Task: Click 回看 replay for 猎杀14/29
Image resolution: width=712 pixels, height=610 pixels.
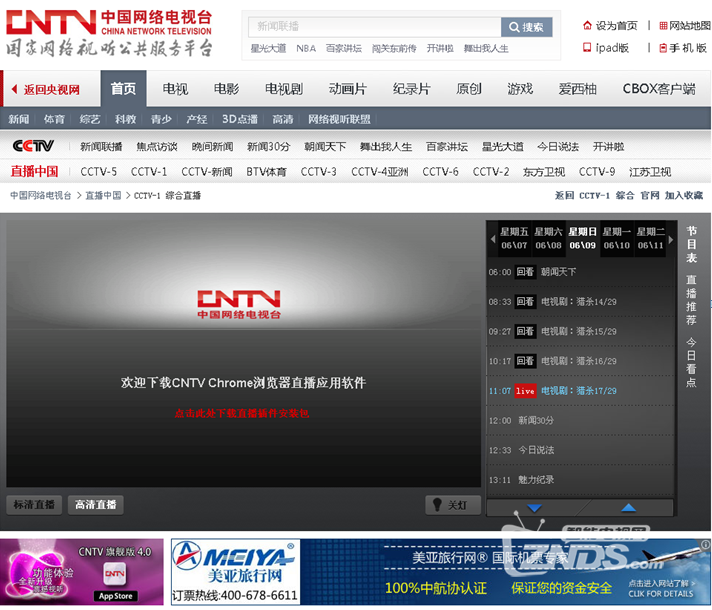Action: [x=525, y=302]
